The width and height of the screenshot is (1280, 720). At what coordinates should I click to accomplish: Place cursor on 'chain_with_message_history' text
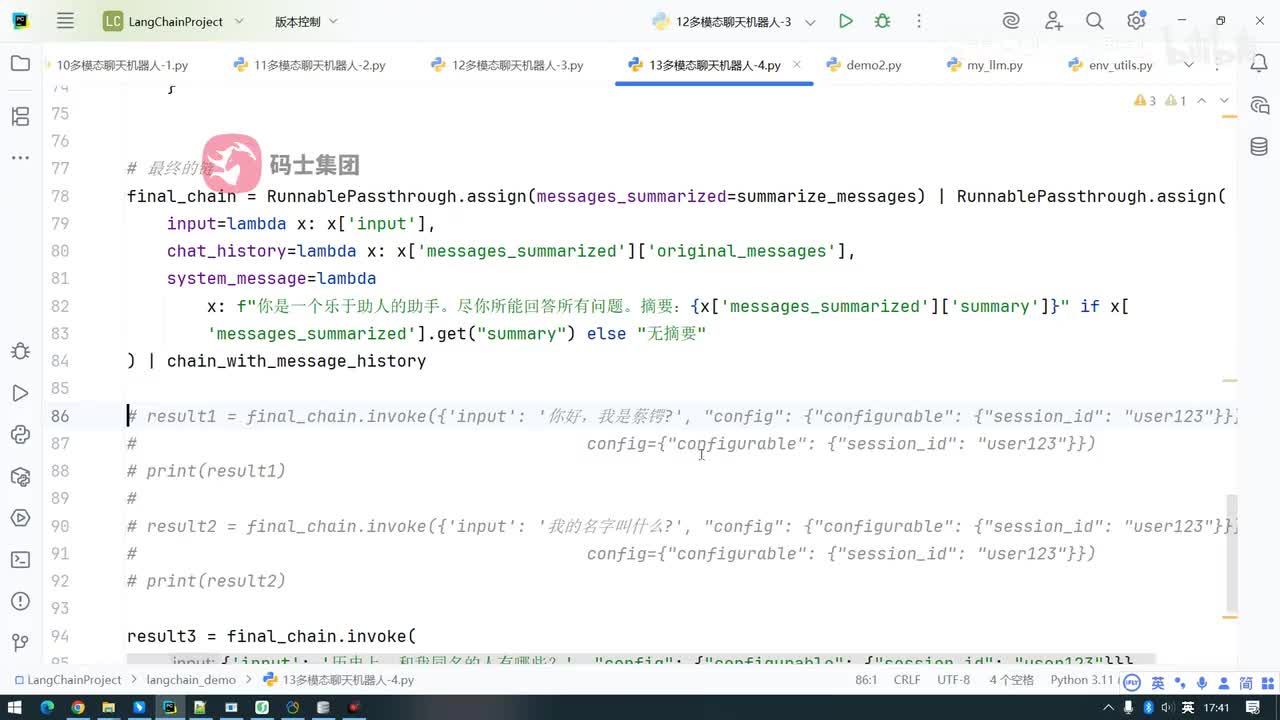[296, 361]
